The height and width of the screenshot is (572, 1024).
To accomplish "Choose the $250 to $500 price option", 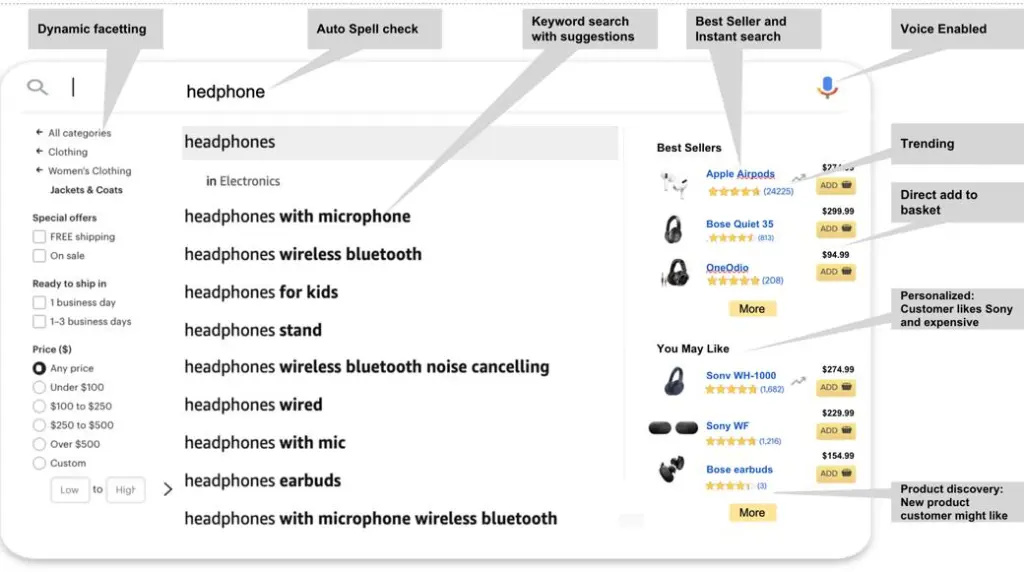I will (39, 425).
